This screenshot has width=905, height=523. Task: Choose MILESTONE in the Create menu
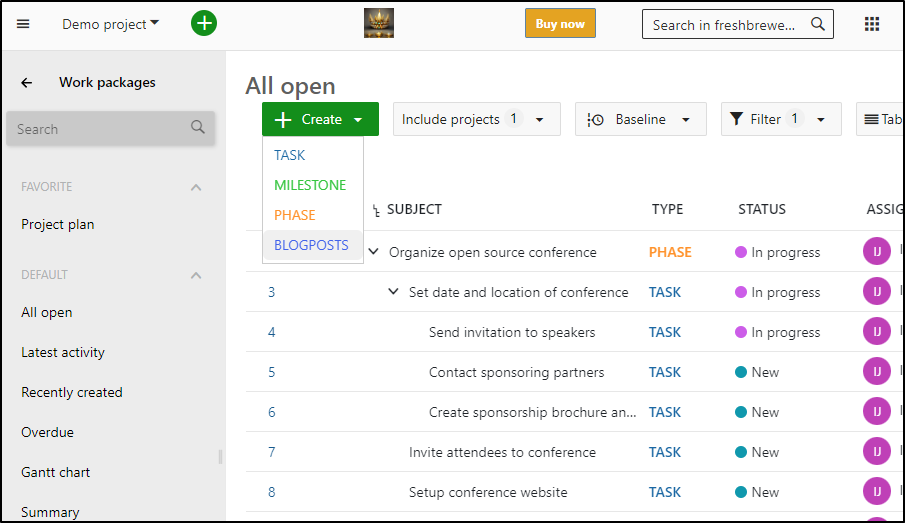tap(310, 185)
